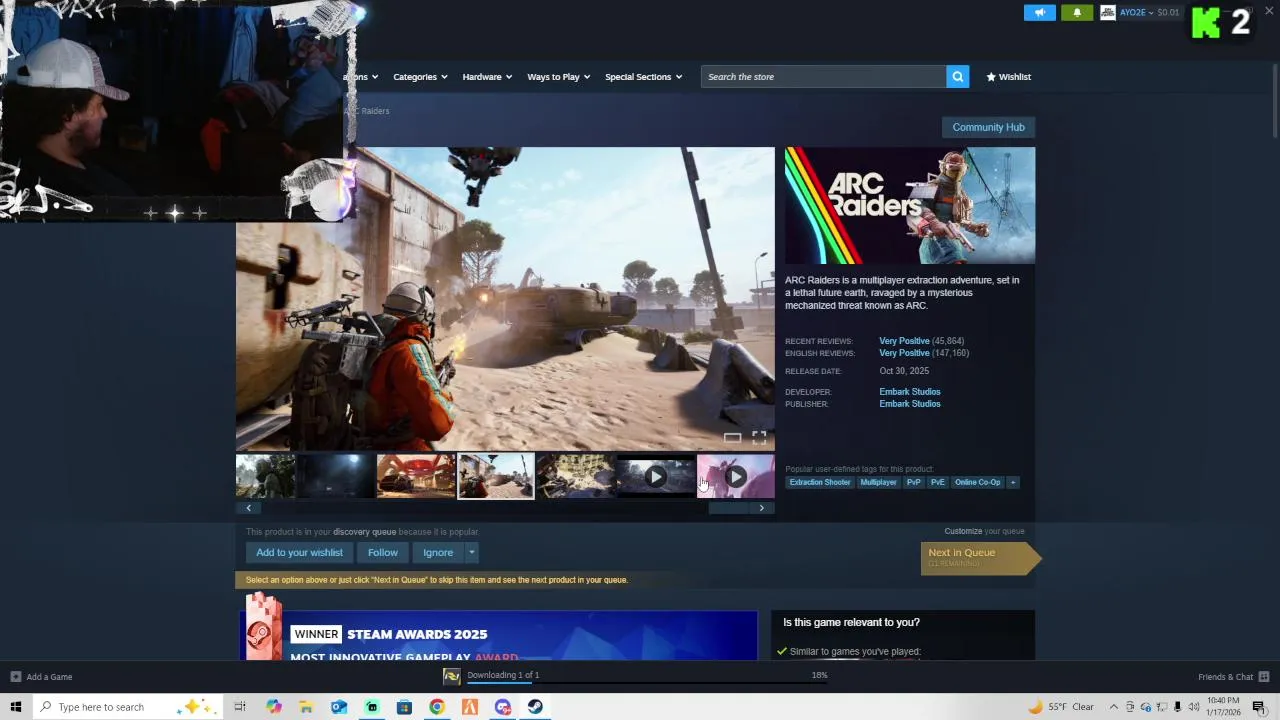Click Add to your wishlist

tap(299, 552)
